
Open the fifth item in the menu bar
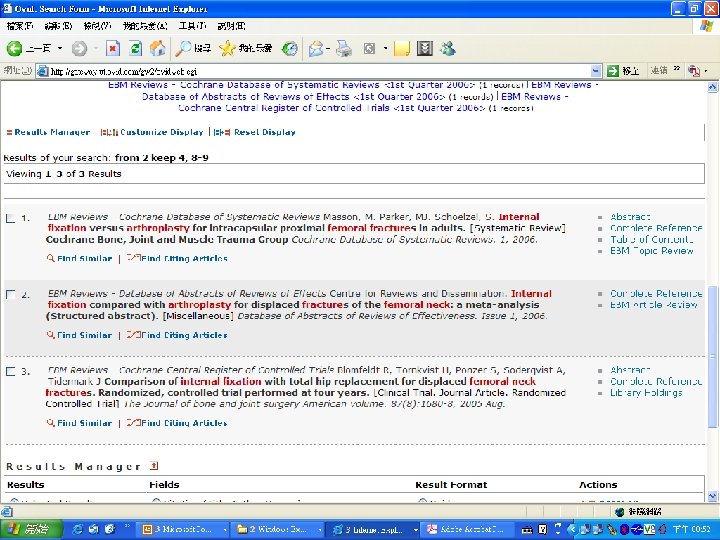click(x=192, y=26)
